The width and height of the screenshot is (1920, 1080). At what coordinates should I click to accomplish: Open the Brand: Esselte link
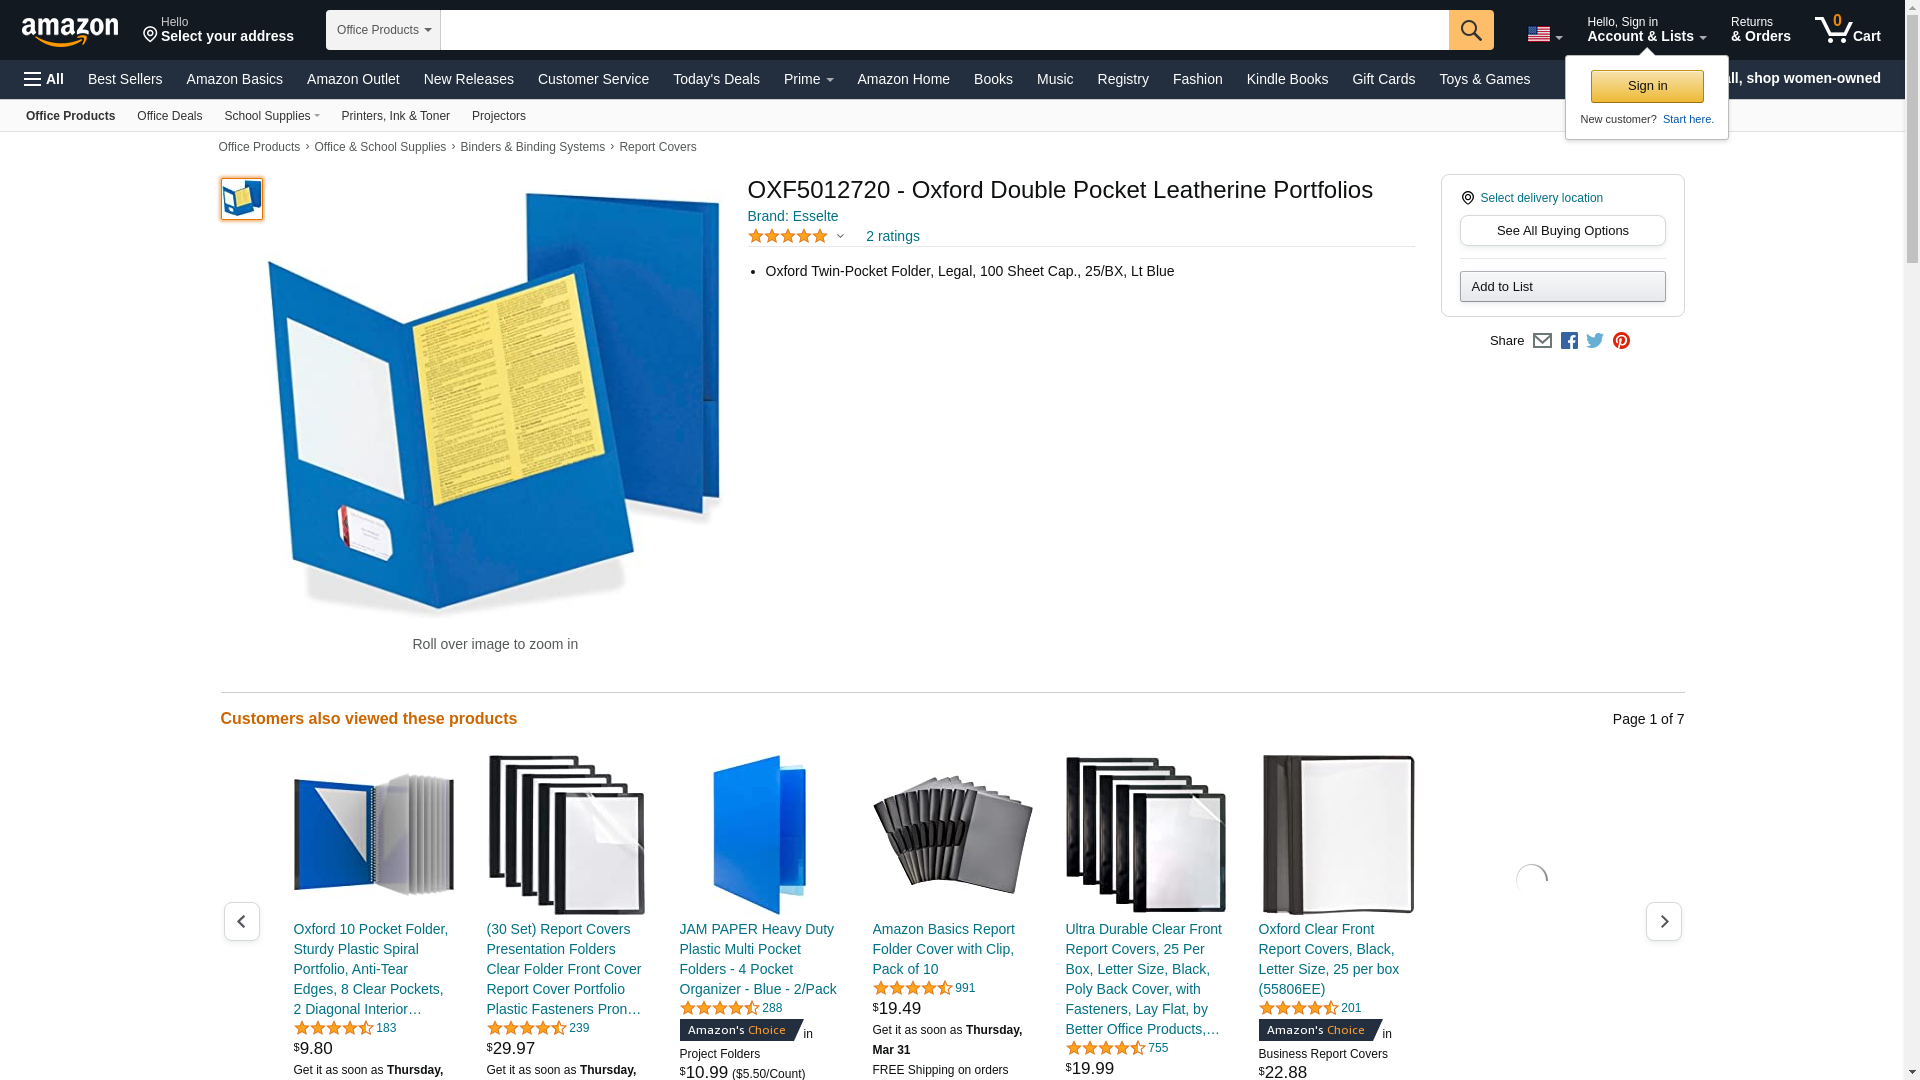coord(793,216)
